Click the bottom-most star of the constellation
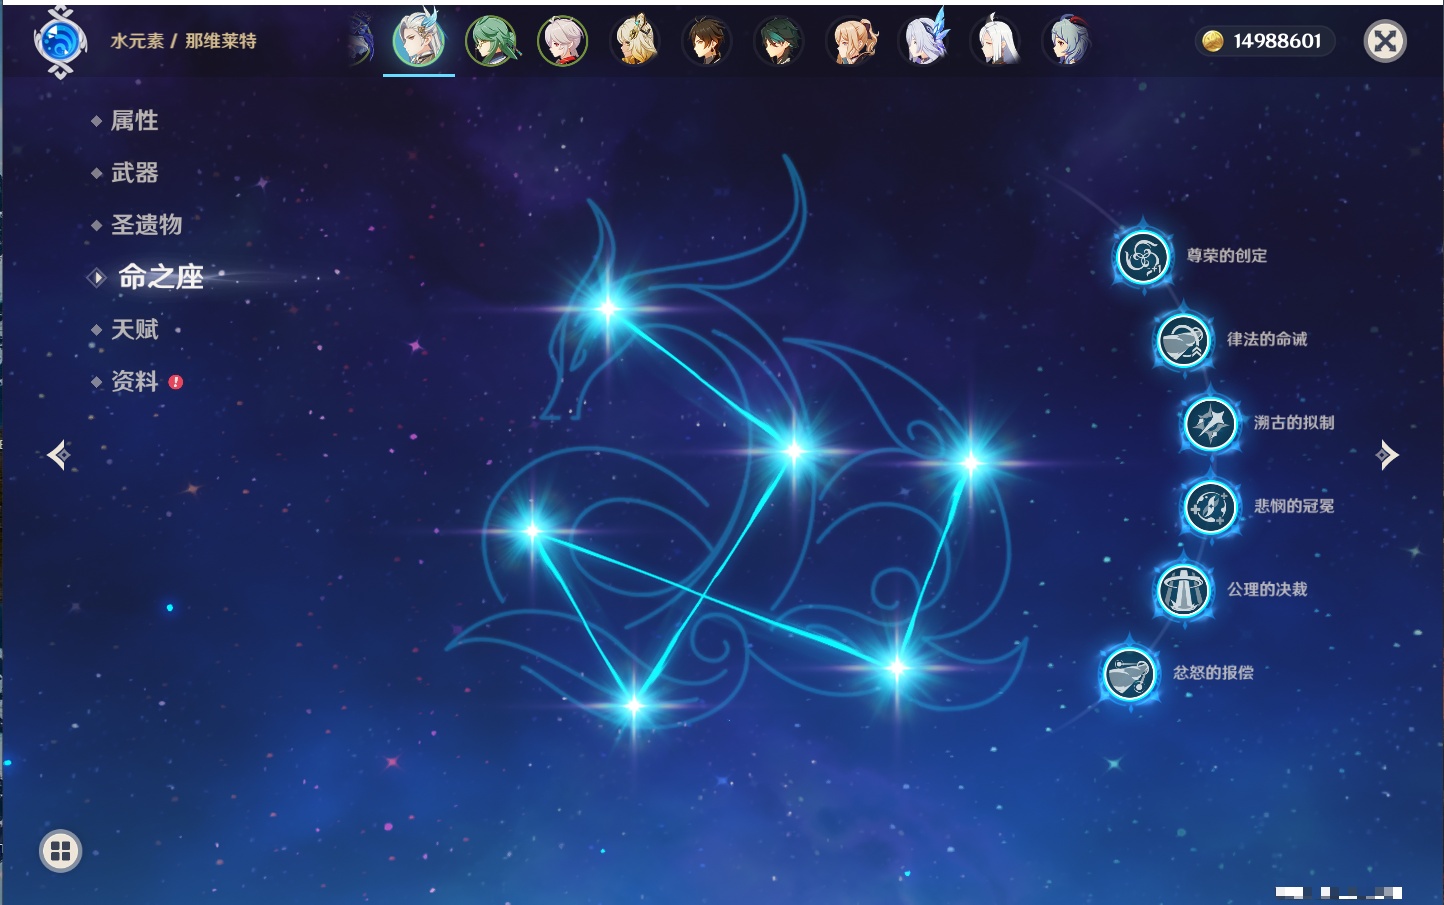The height and width of the screenshot is (905, 1444). [633, 706]
